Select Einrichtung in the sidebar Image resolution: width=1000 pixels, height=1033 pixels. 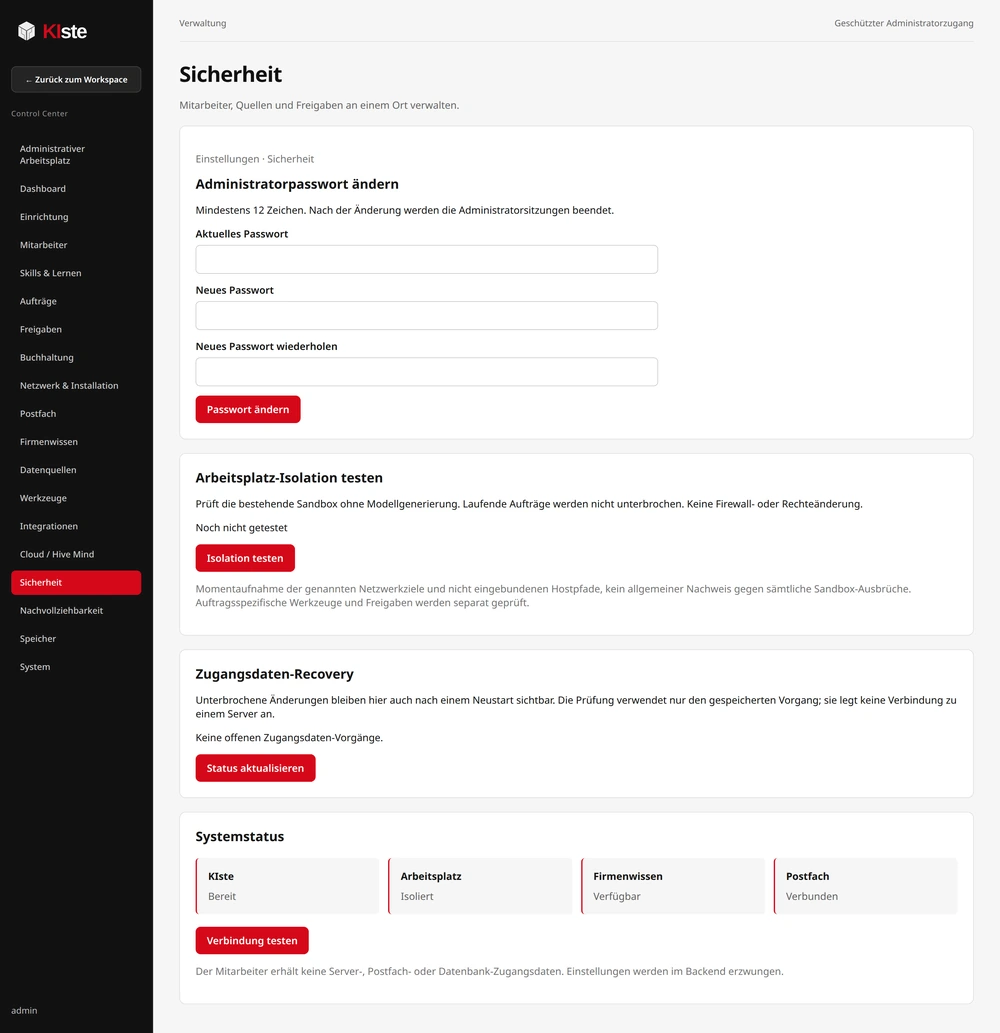pyautogui.click(x=76, y=217)
